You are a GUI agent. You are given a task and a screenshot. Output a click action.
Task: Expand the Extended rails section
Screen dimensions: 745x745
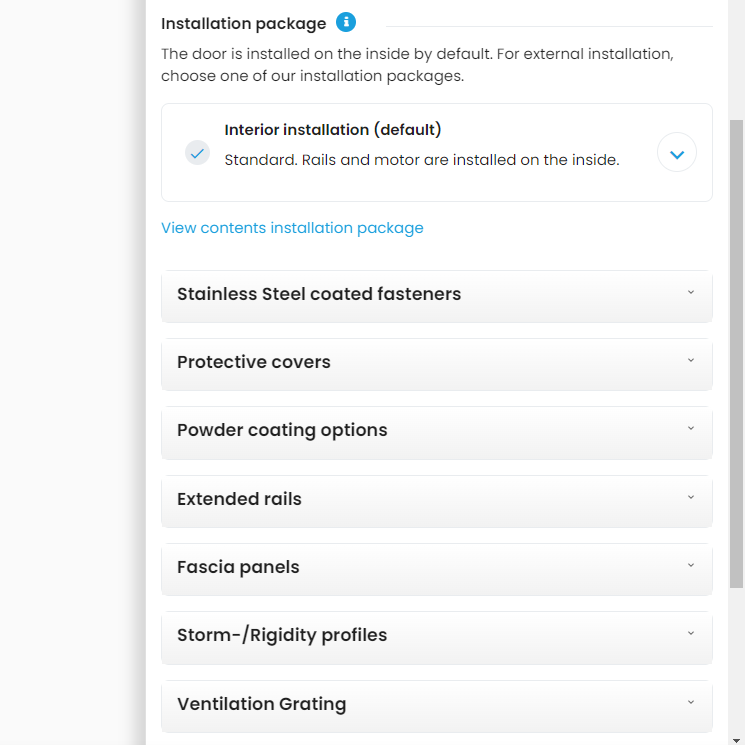pyautogui.click(x=239, y=499)
